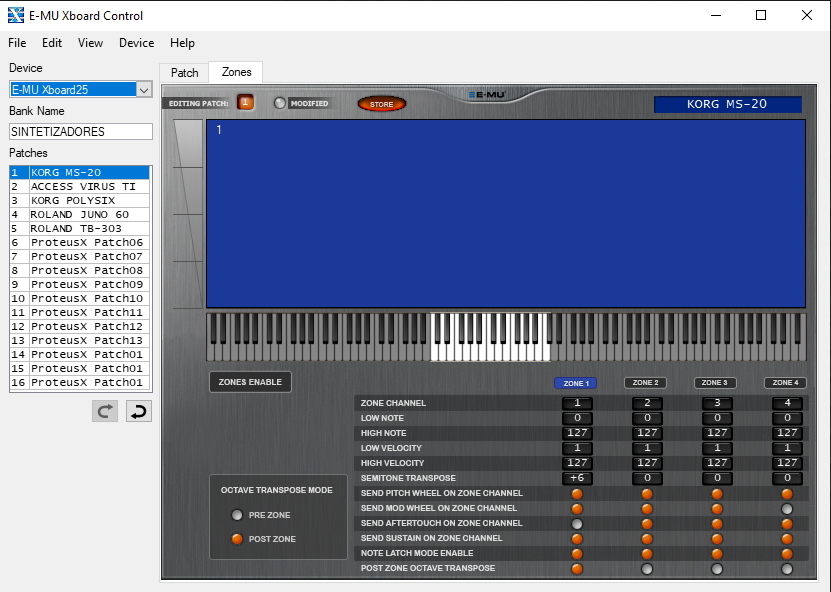Click the E-MU Xboard Control title bar icon
Screen dimensions: 831x592
click(x=16, y=15)
